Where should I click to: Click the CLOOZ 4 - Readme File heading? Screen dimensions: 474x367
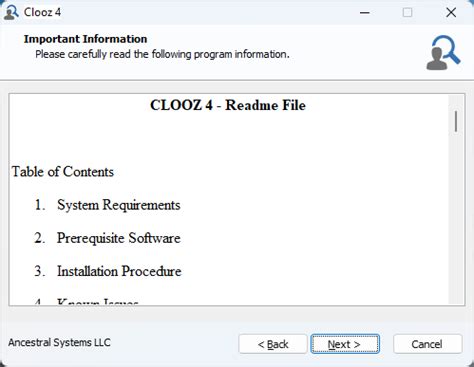(x=228, y=105)
